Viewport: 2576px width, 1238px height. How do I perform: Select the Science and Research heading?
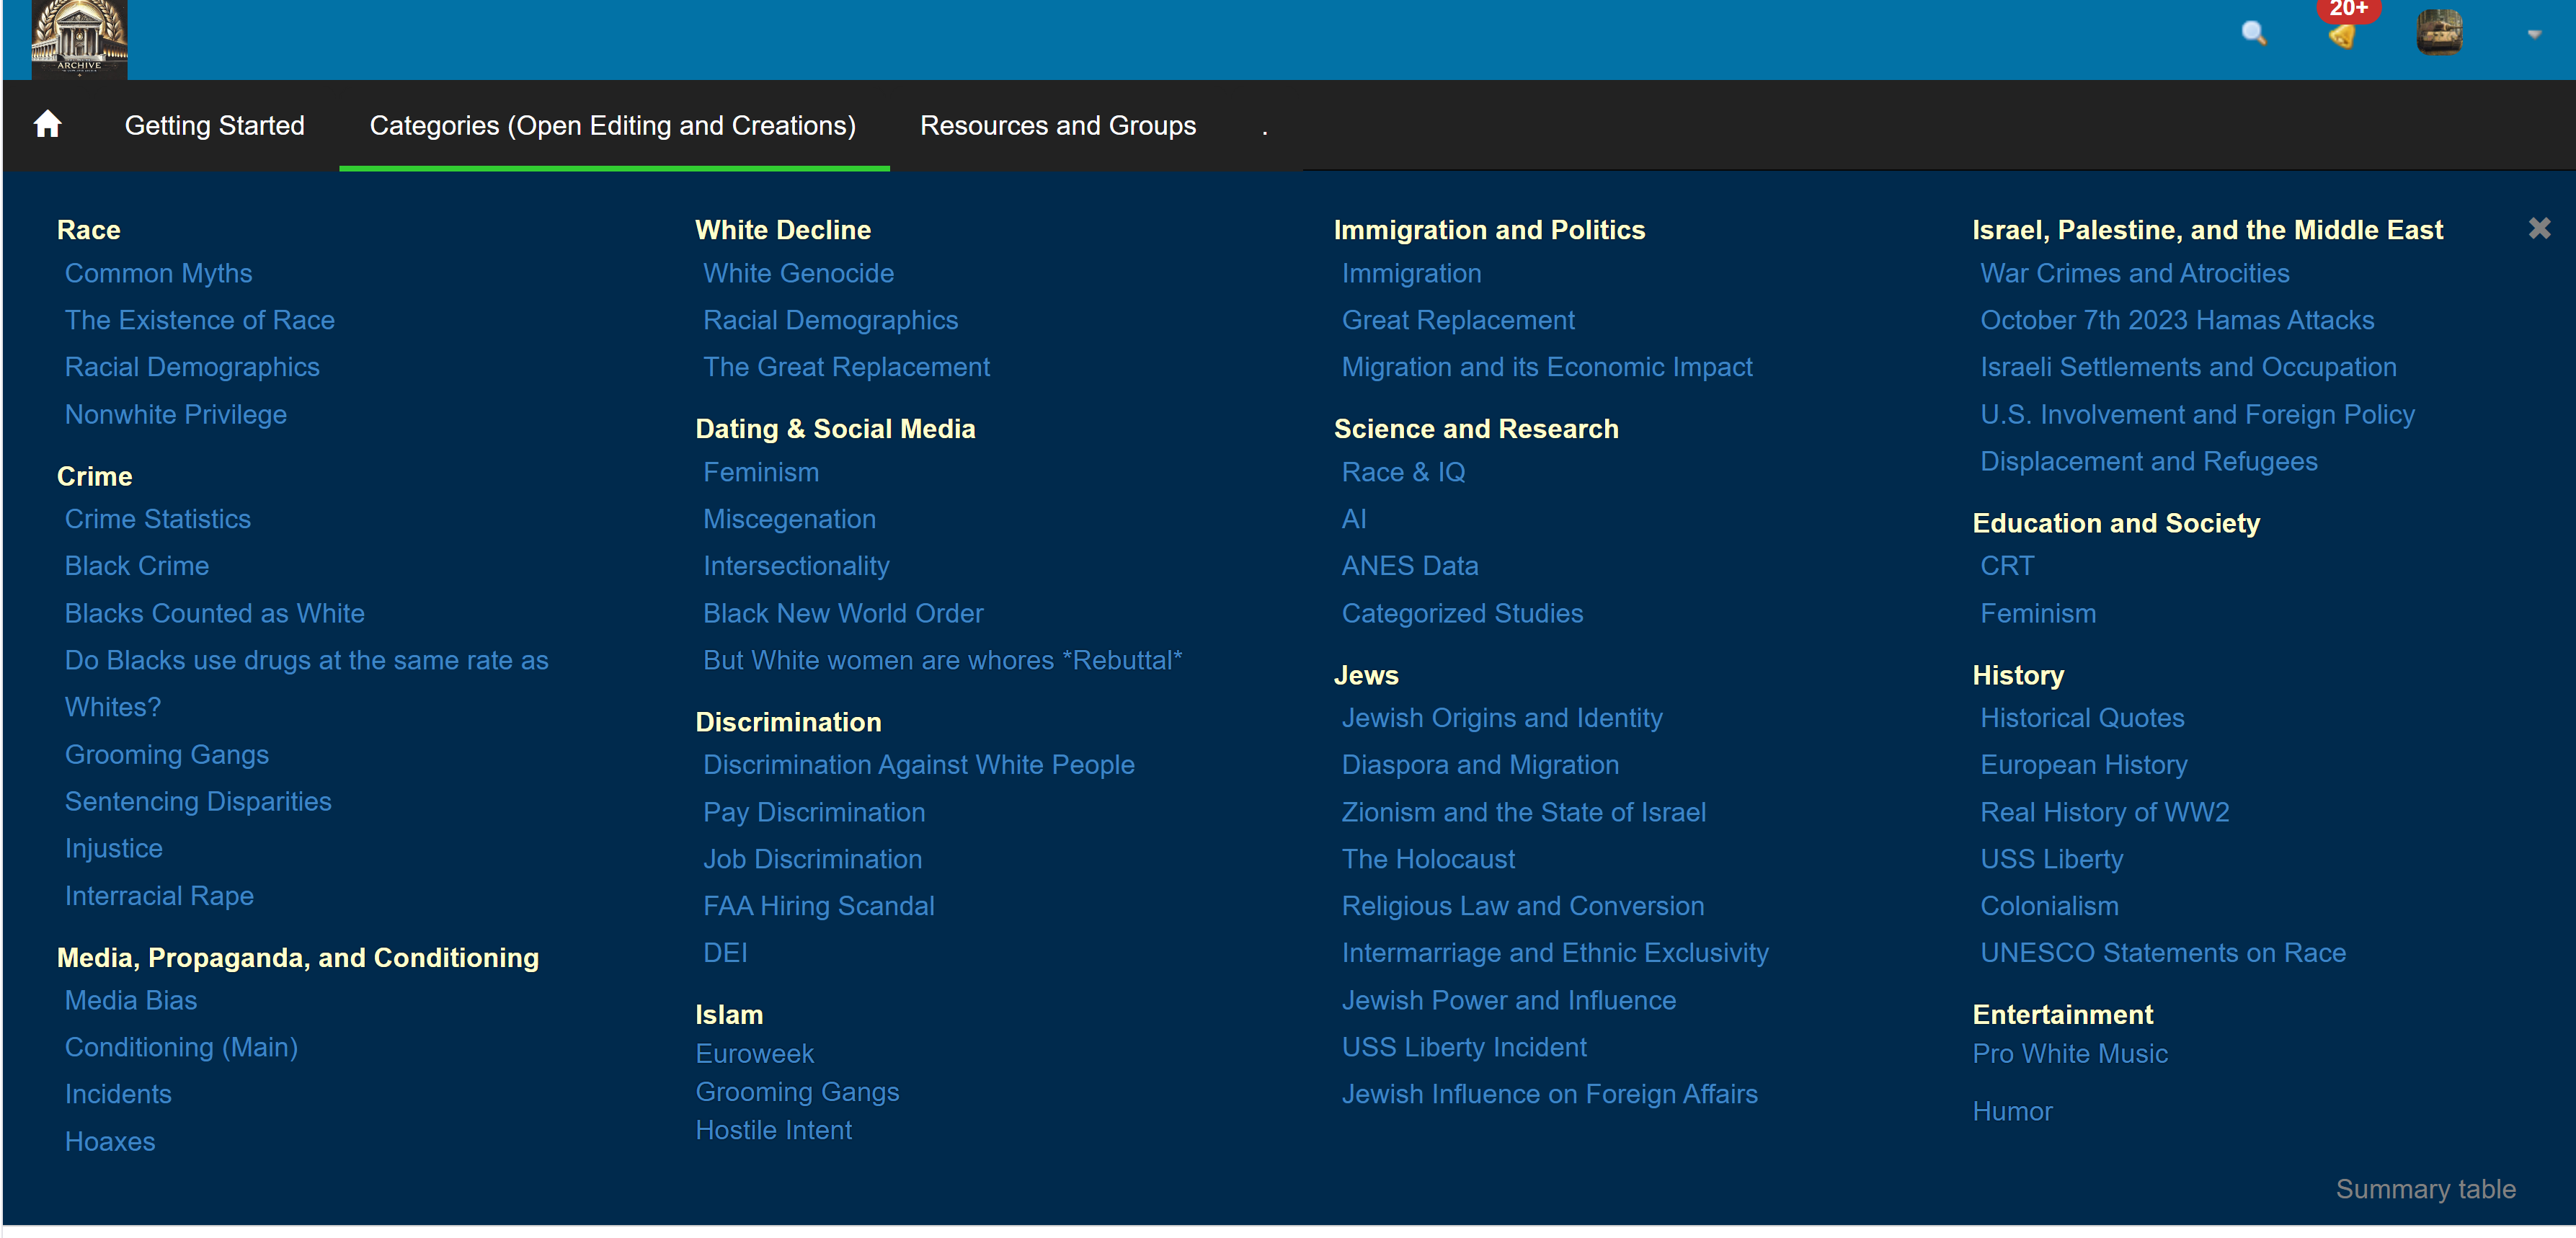[x=1475, y=429]
